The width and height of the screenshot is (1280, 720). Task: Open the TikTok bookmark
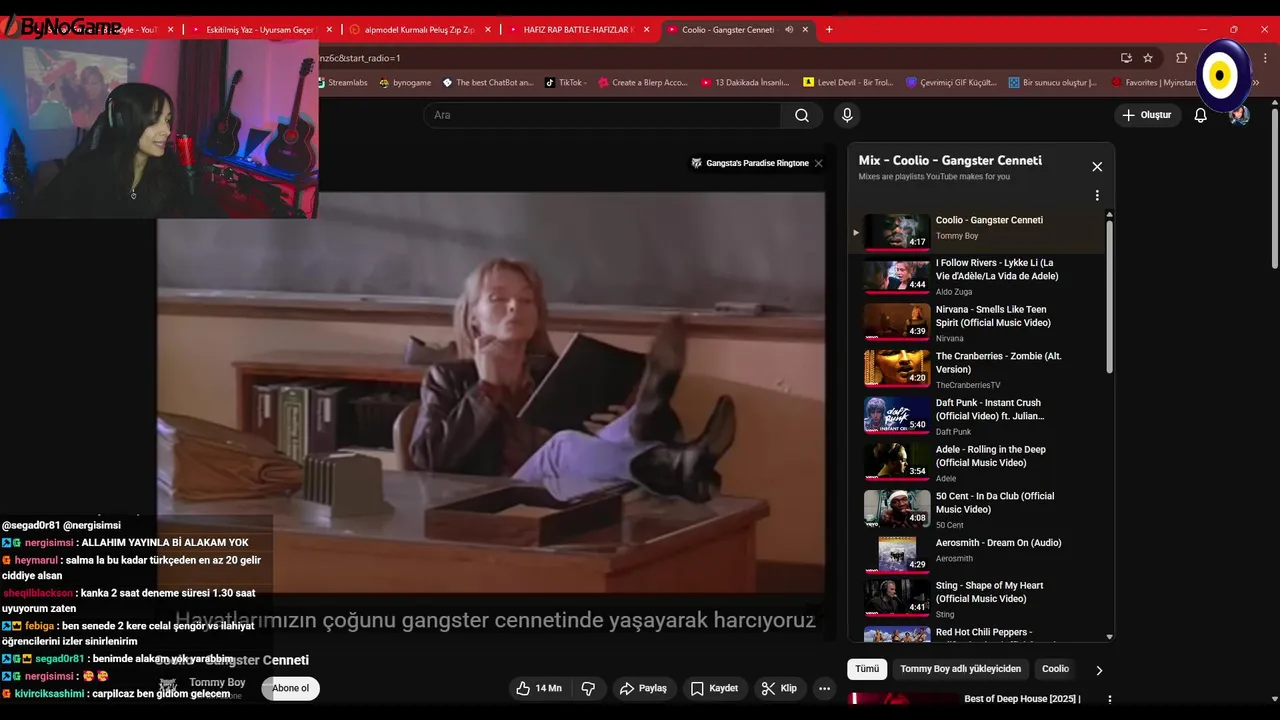pos(566,83)
